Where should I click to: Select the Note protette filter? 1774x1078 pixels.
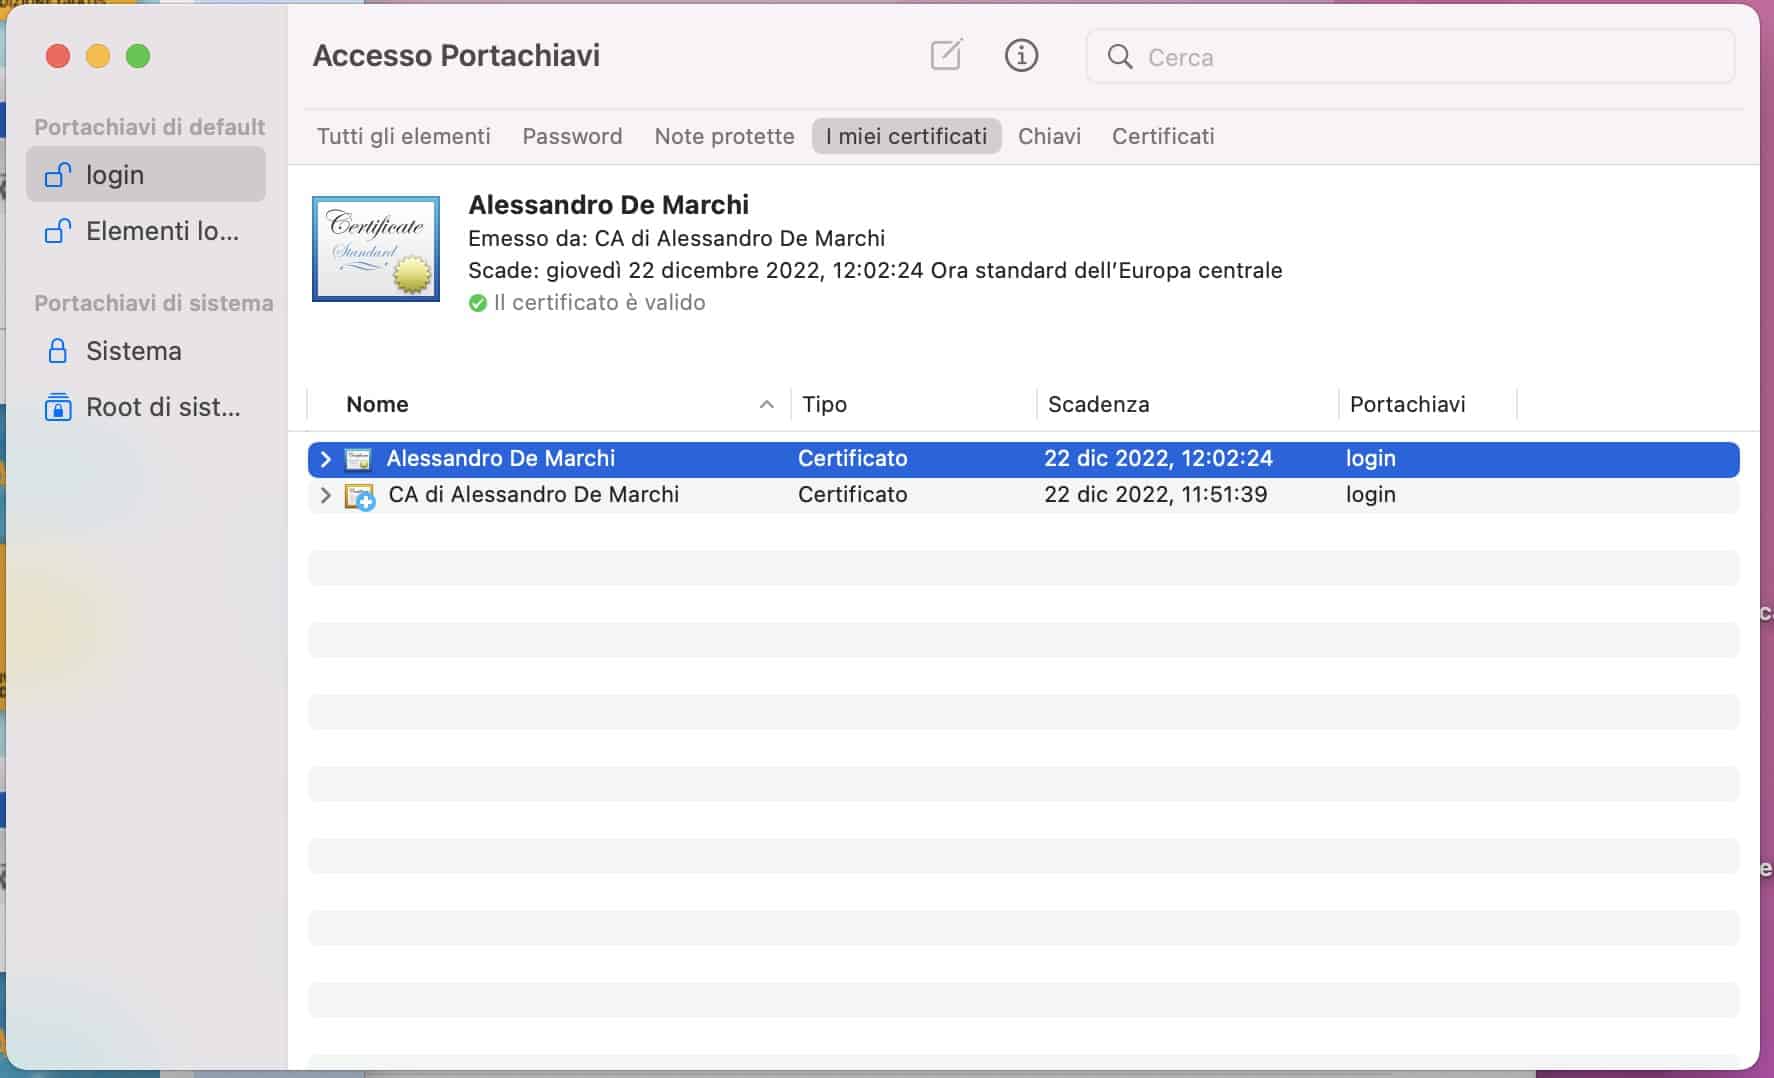pyautogui.click(x=723, y=136)
